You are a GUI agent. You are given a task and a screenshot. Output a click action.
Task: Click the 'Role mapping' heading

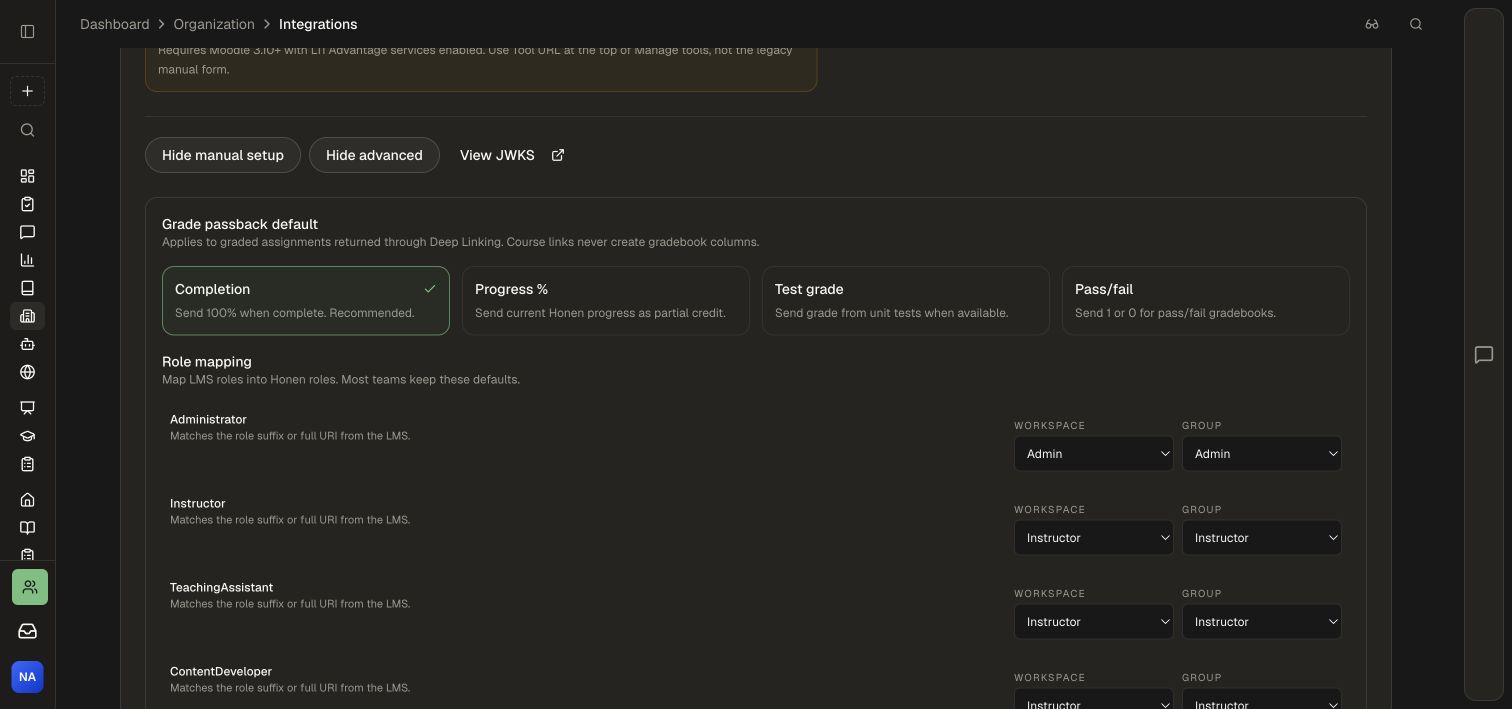pos(207,362)
